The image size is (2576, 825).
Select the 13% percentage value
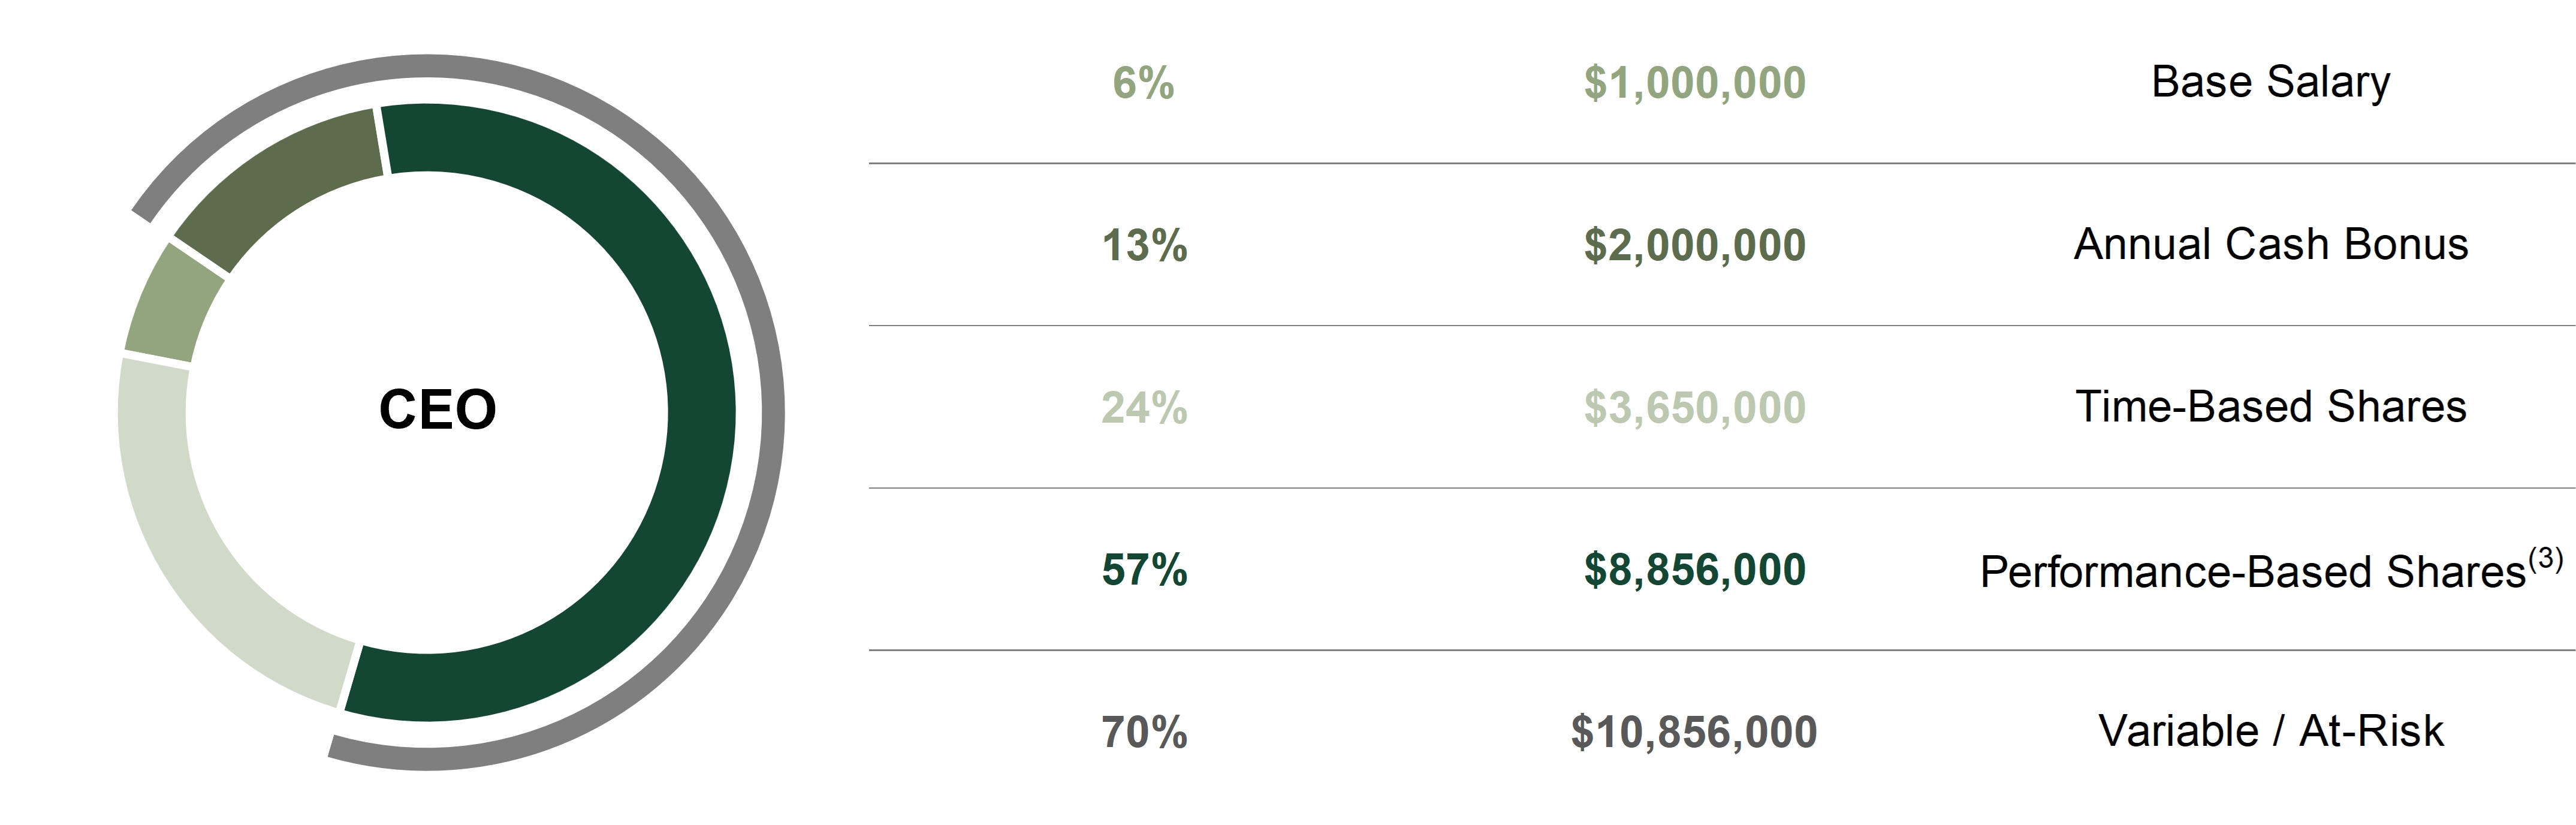click(1144, 245)
